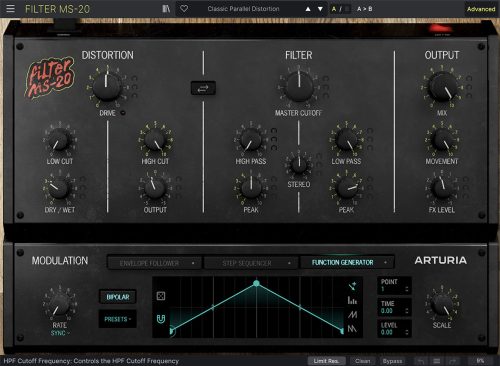Click the Filter MS-20 logo
The height and width of the screenshot is (366, 500).
tap(50, 78)
